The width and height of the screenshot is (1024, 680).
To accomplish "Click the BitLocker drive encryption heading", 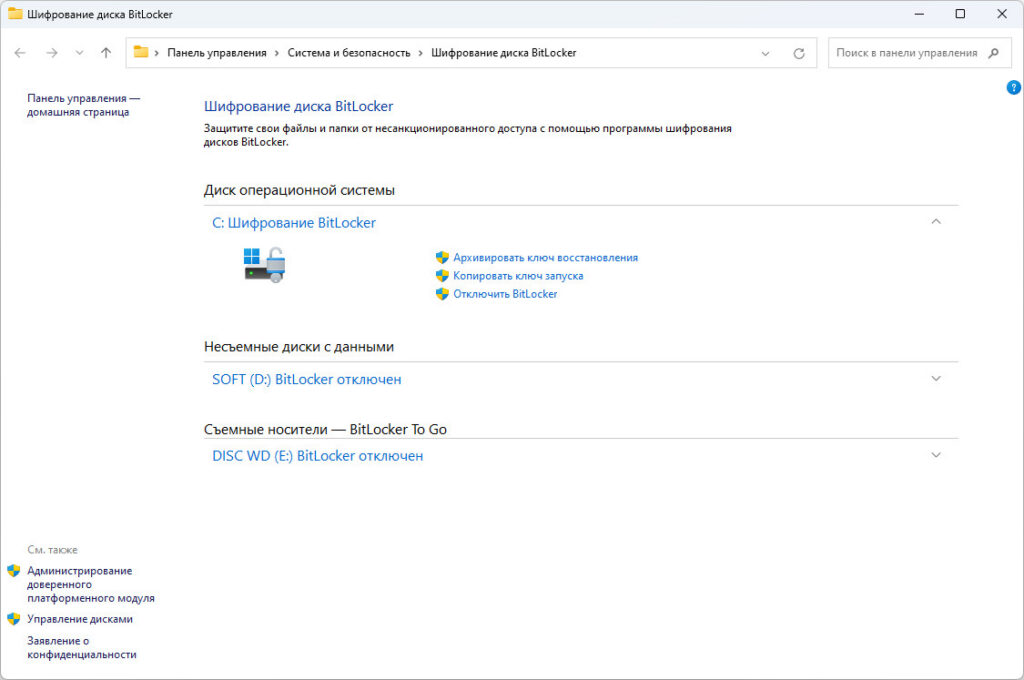I will [x=298, y=106].
